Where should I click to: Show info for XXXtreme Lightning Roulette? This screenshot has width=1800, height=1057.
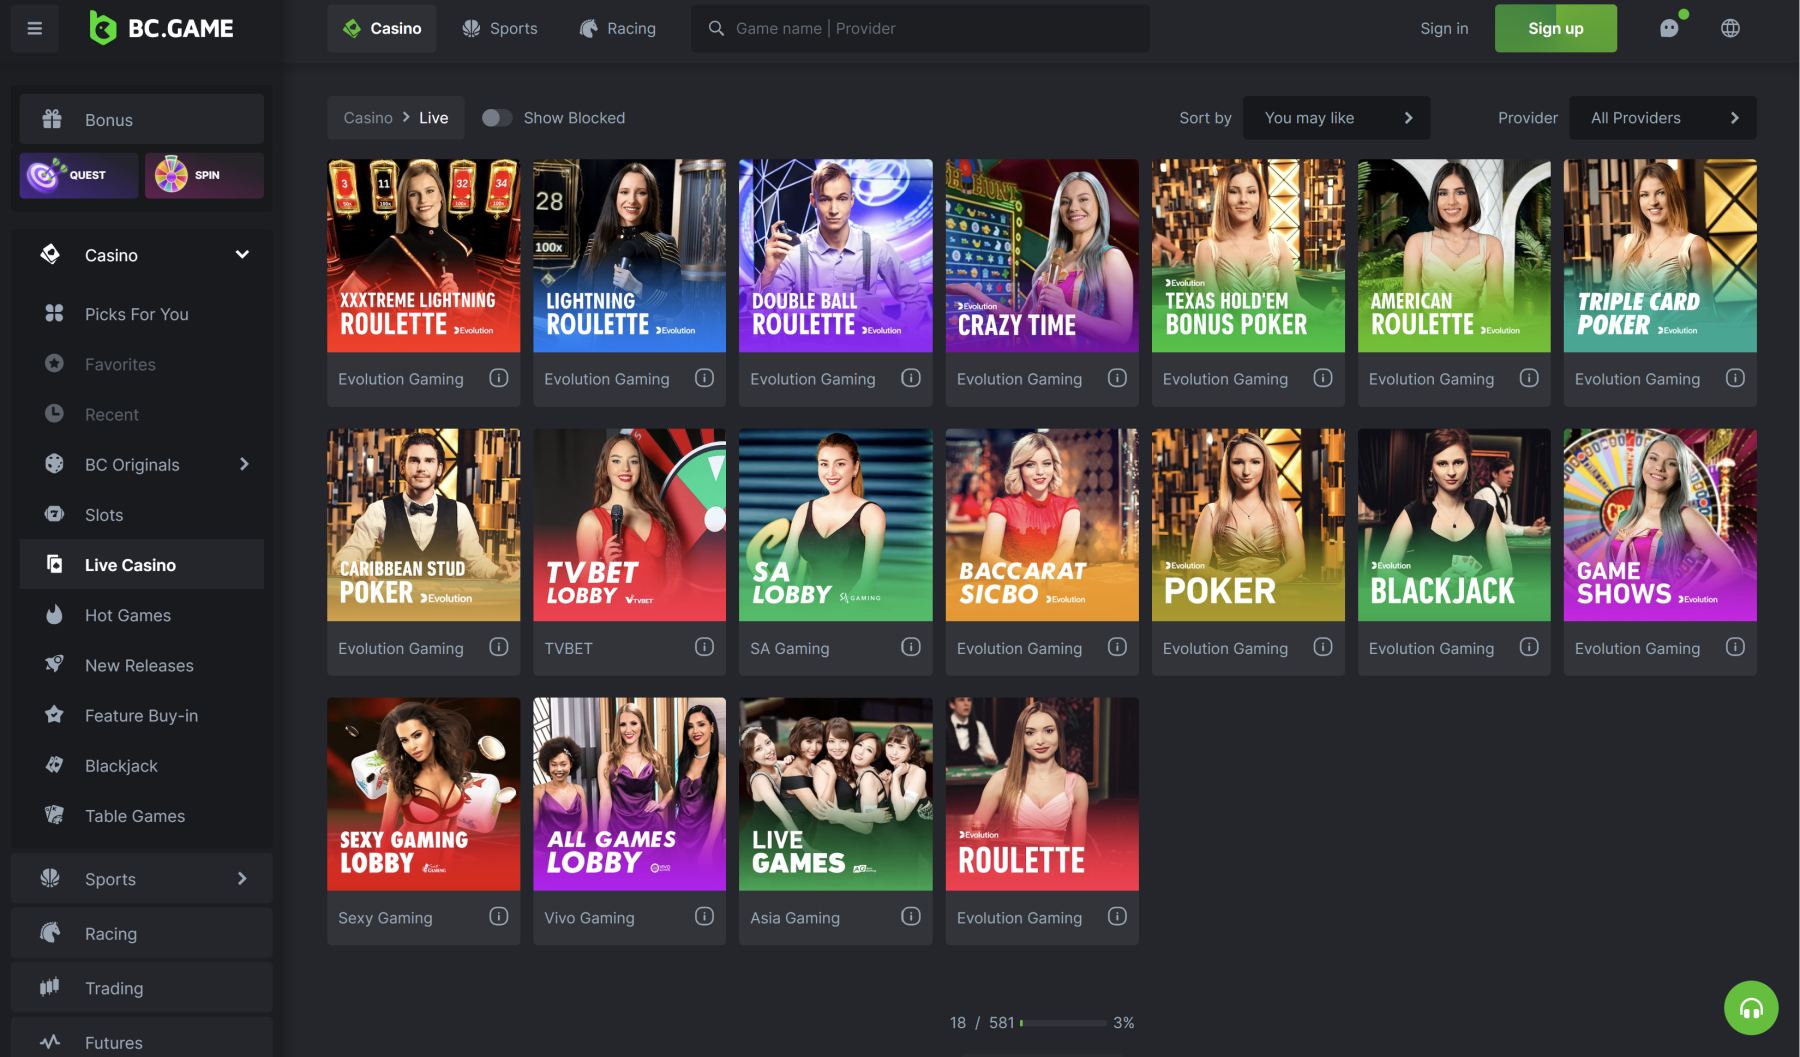499,378
